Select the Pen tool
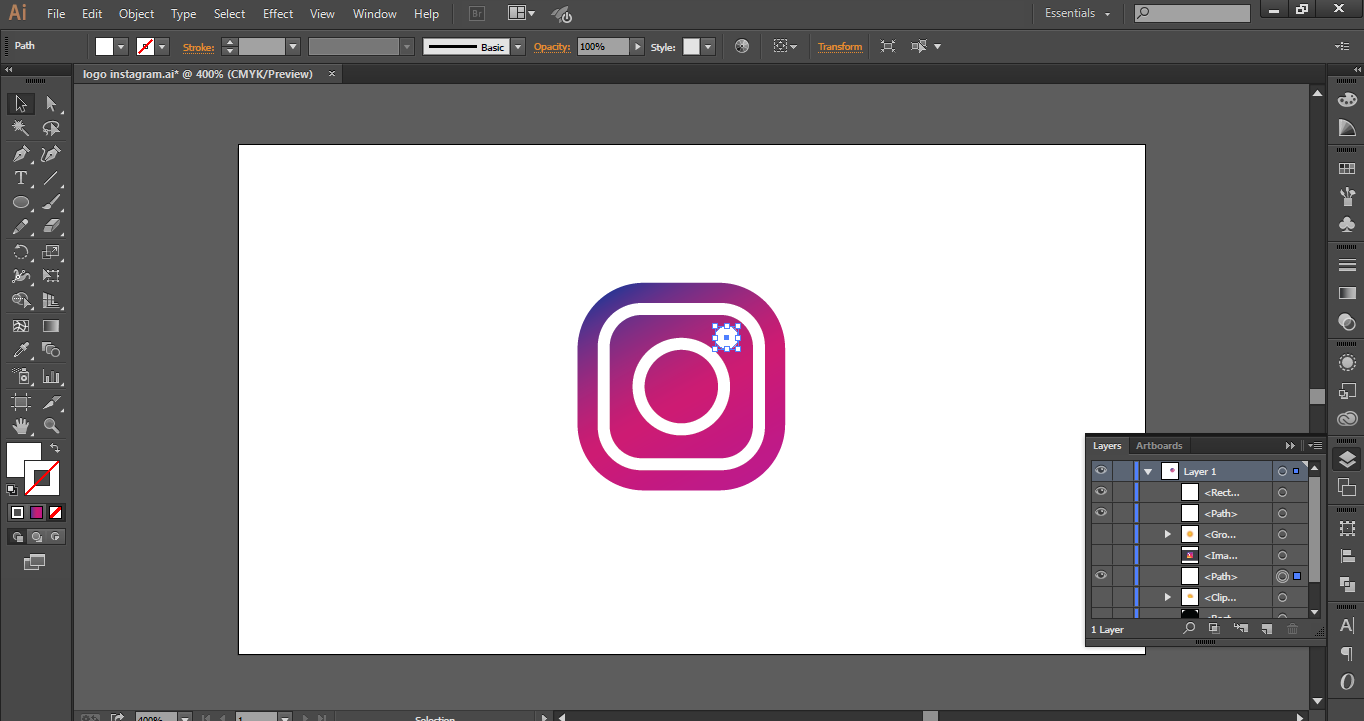The width and height of the screenshot is (1364, 721). tap(20, 154)
